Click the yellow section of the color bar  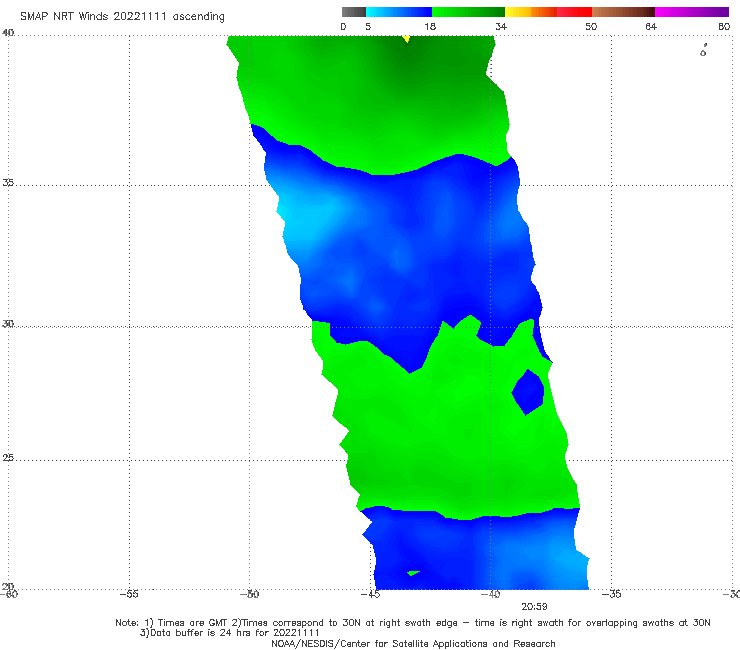click(x=518, y=12)
